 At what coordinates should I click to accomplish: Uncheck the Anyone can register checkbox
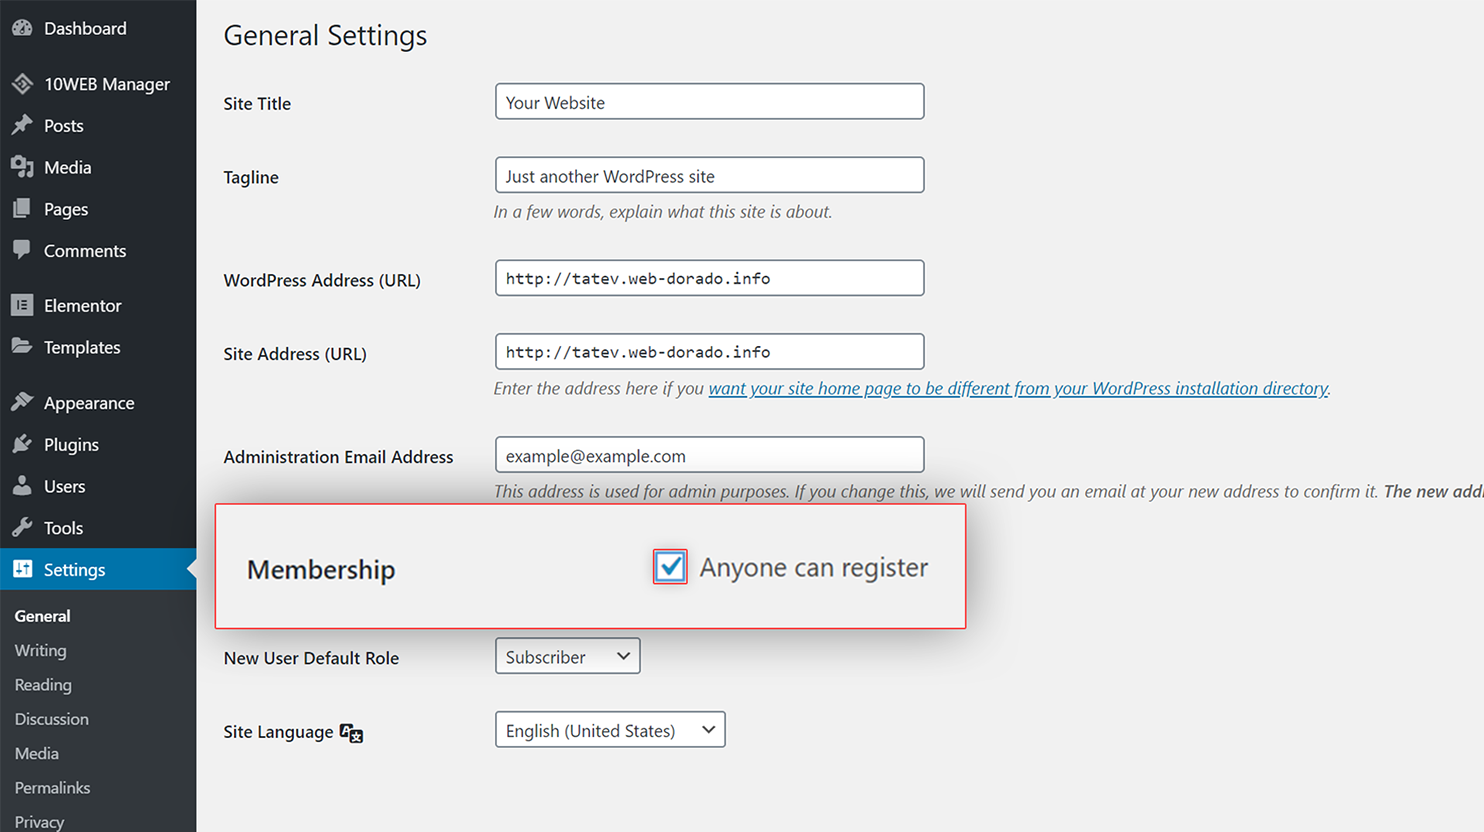pos(670,567)
